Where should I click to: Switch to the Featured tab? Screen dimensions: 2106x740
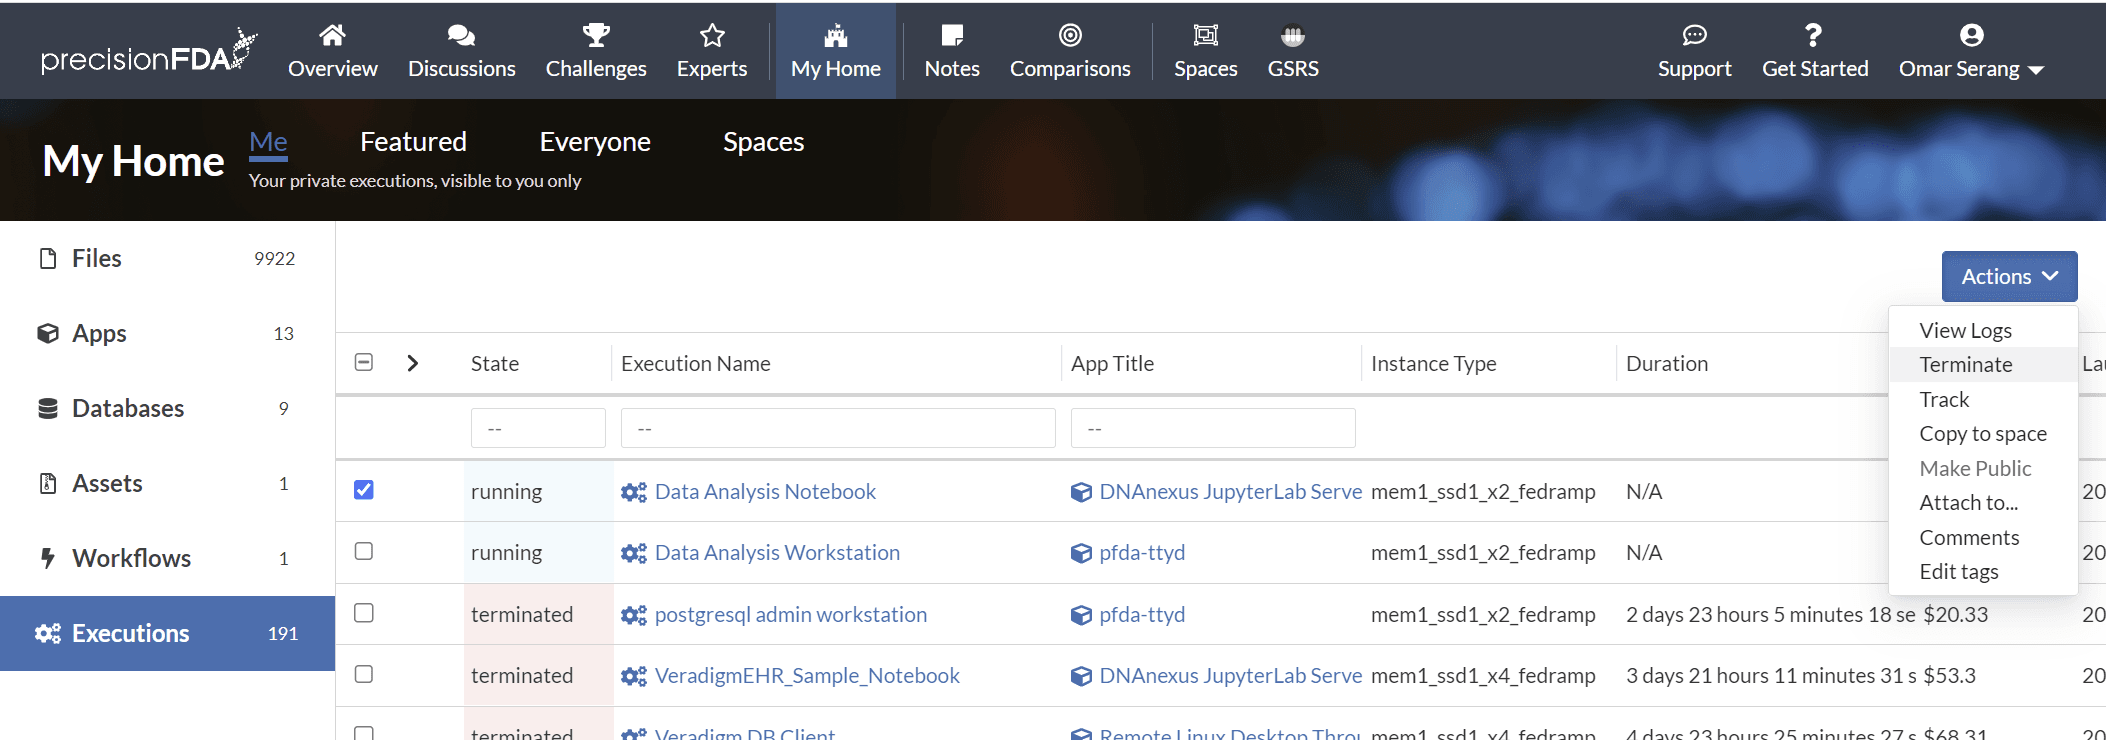point(413,142)
